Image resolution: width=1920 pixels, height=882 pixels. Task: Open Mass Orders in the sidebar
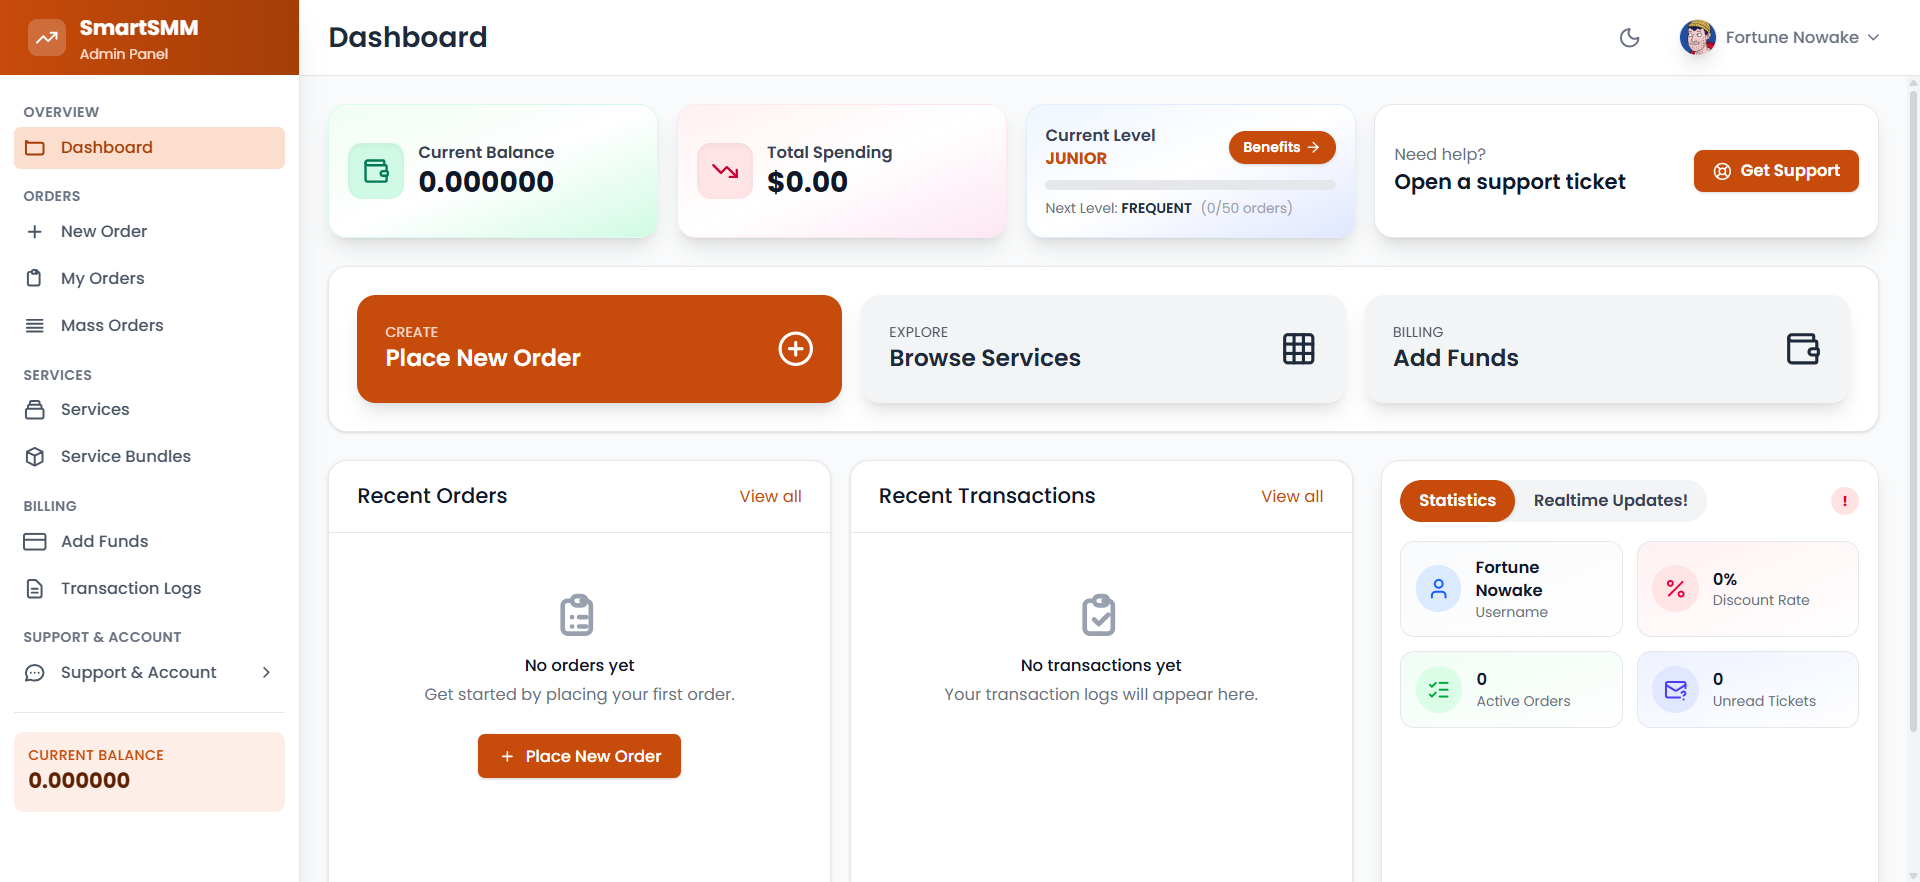tap(112, 326)
